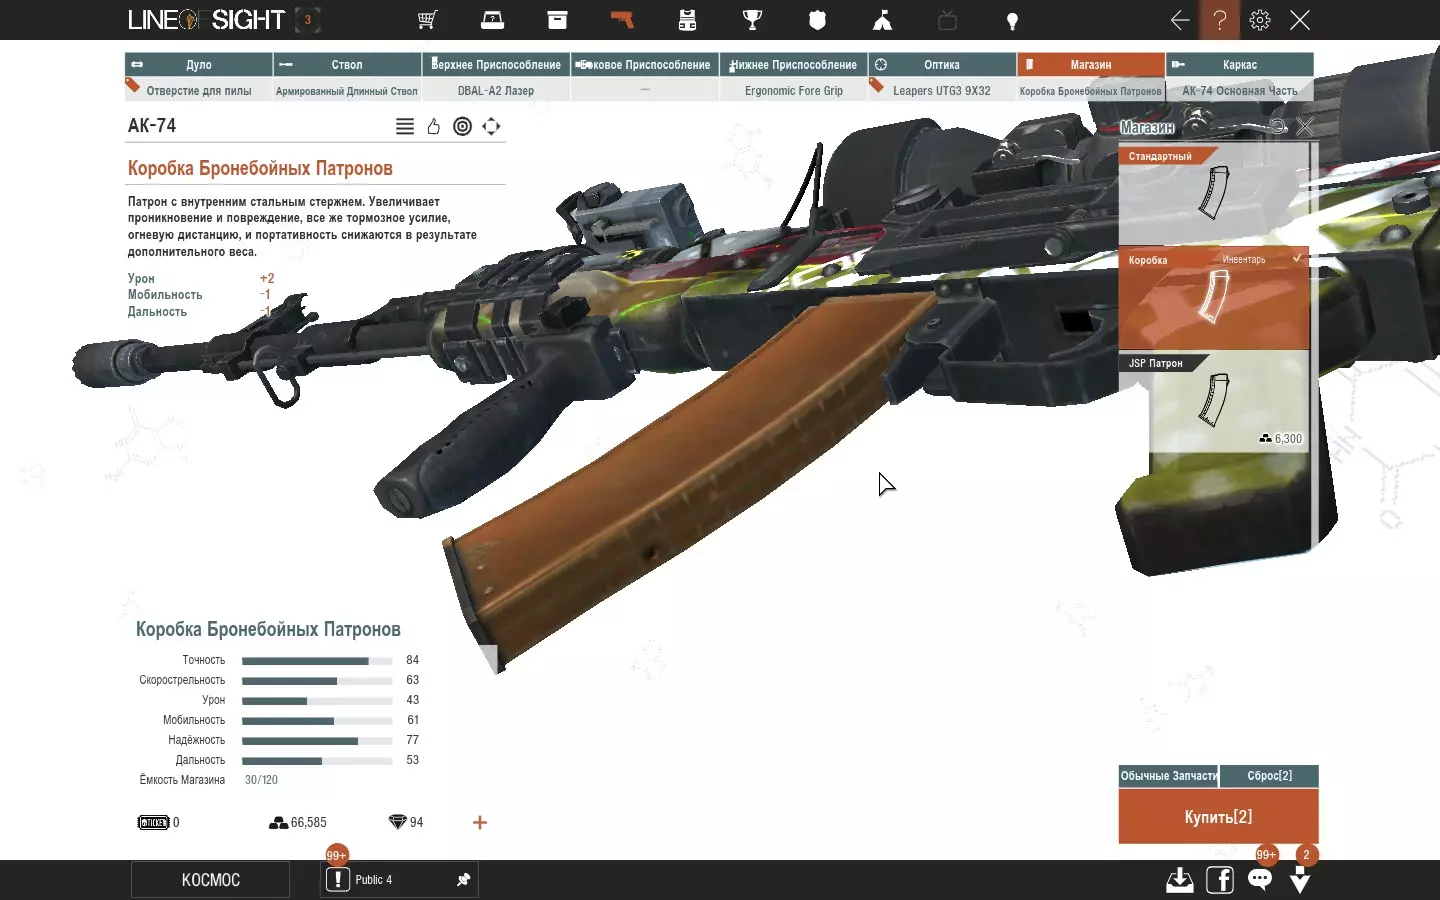Image resolution: width=1440 pixels, height=900 pixels.
Task: Select the Стандартный magazine thumbnail
Action: tap(1214, 195)
